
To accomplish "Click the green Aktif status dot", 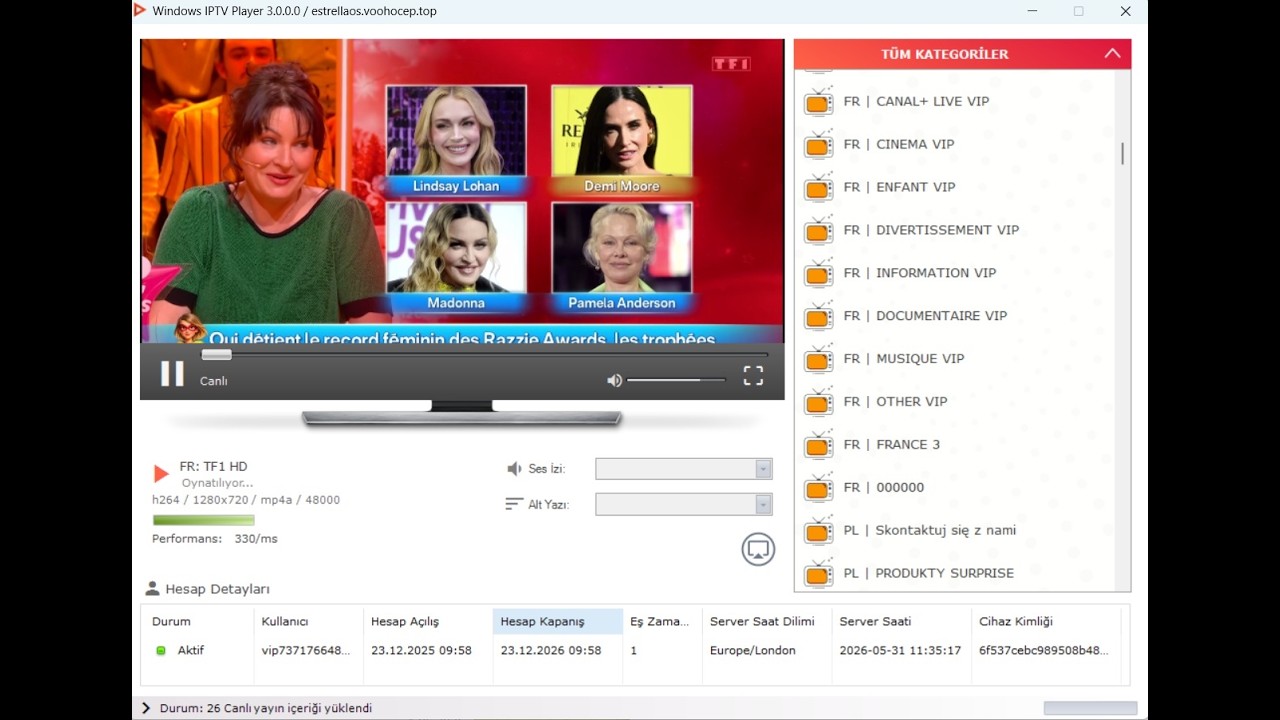I will (x=160, y=651).
